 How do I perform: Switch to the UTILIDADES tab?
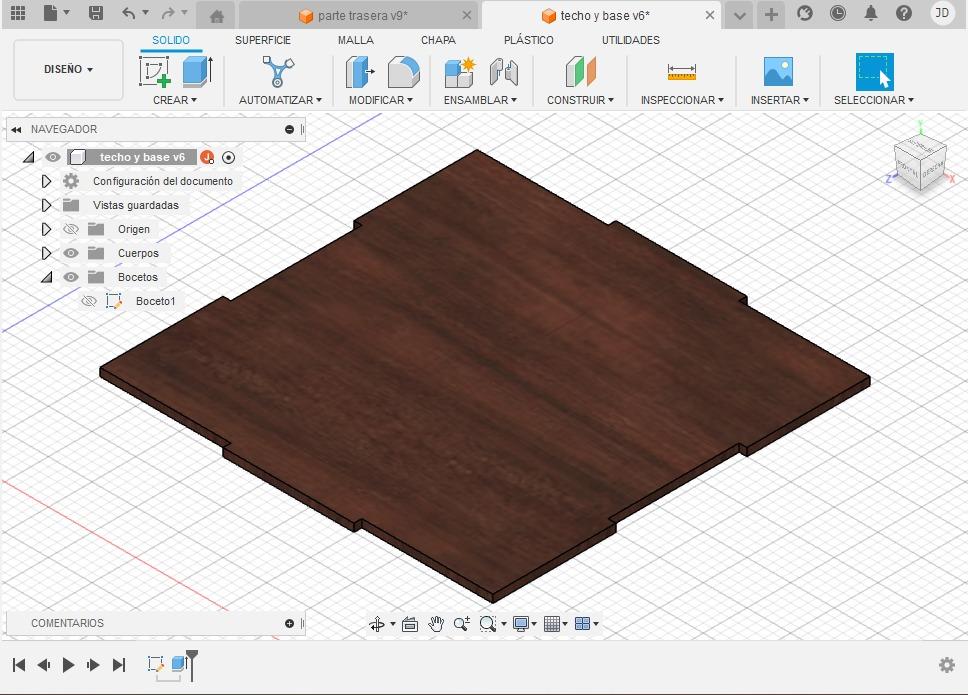coord(630,40)
